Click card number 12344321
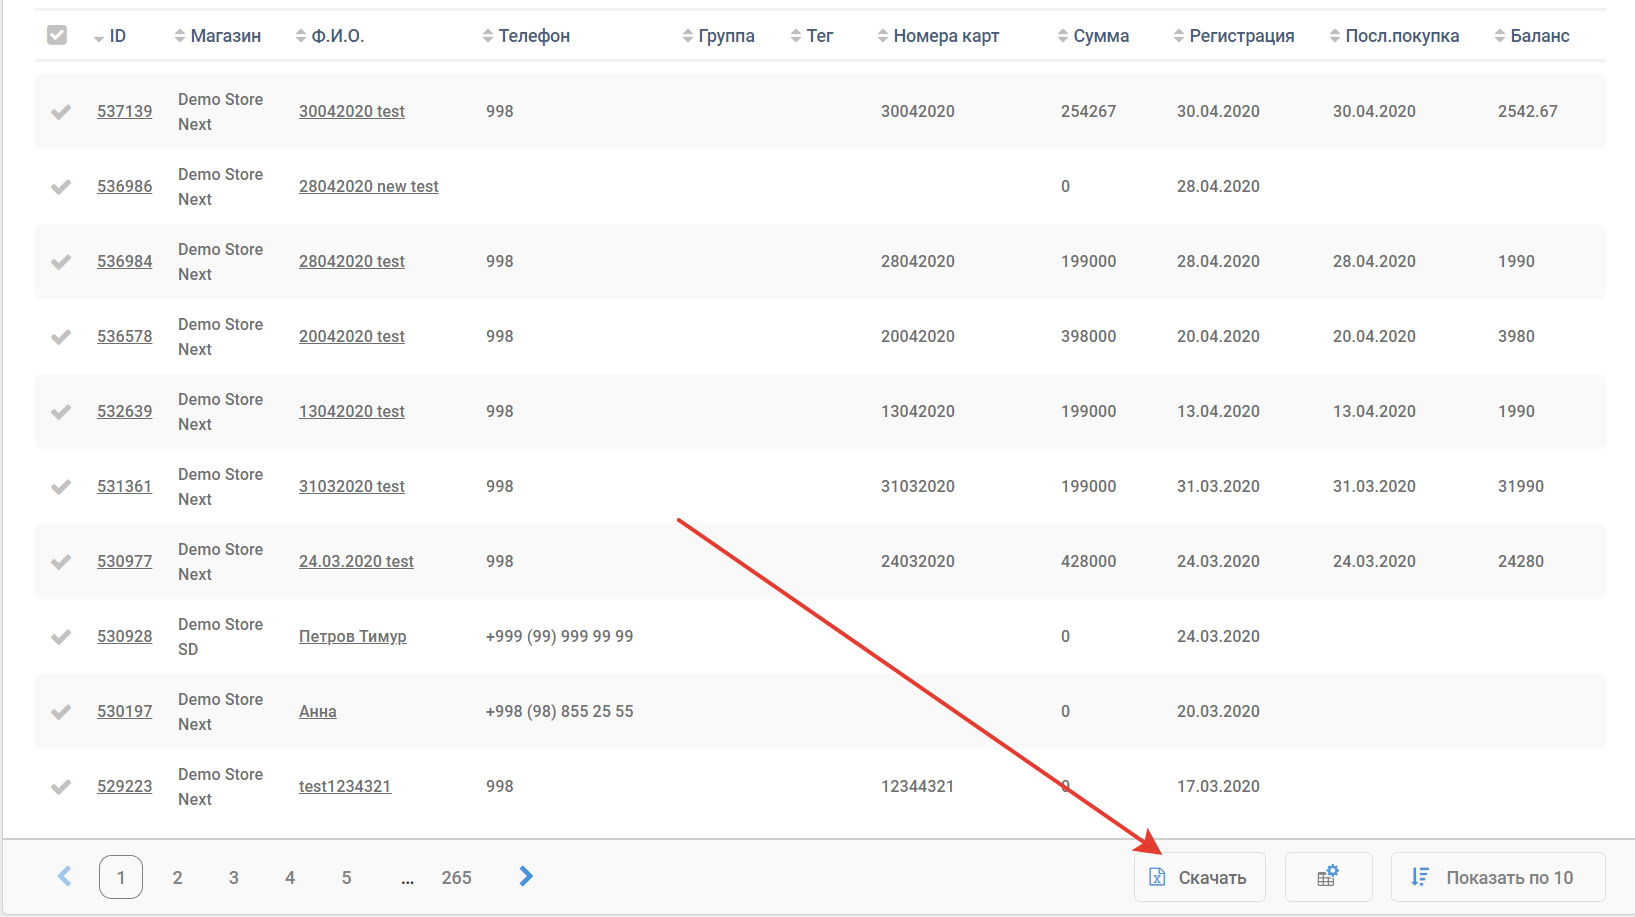This screenshot has height=917, width=1635. coord(918,786)
